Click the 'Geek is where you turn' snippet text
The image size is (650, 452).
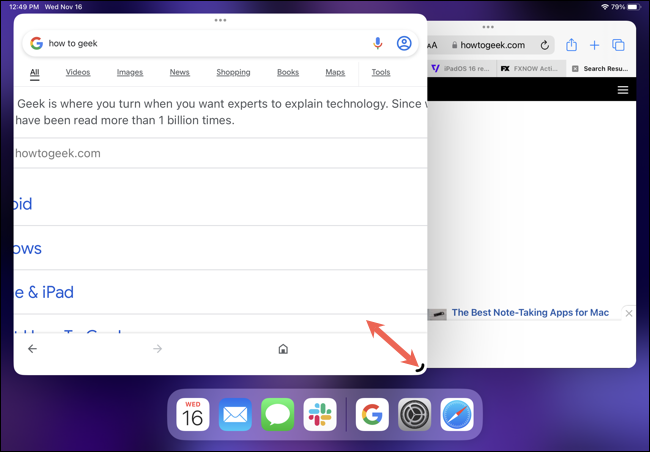(x=222, y=112)
